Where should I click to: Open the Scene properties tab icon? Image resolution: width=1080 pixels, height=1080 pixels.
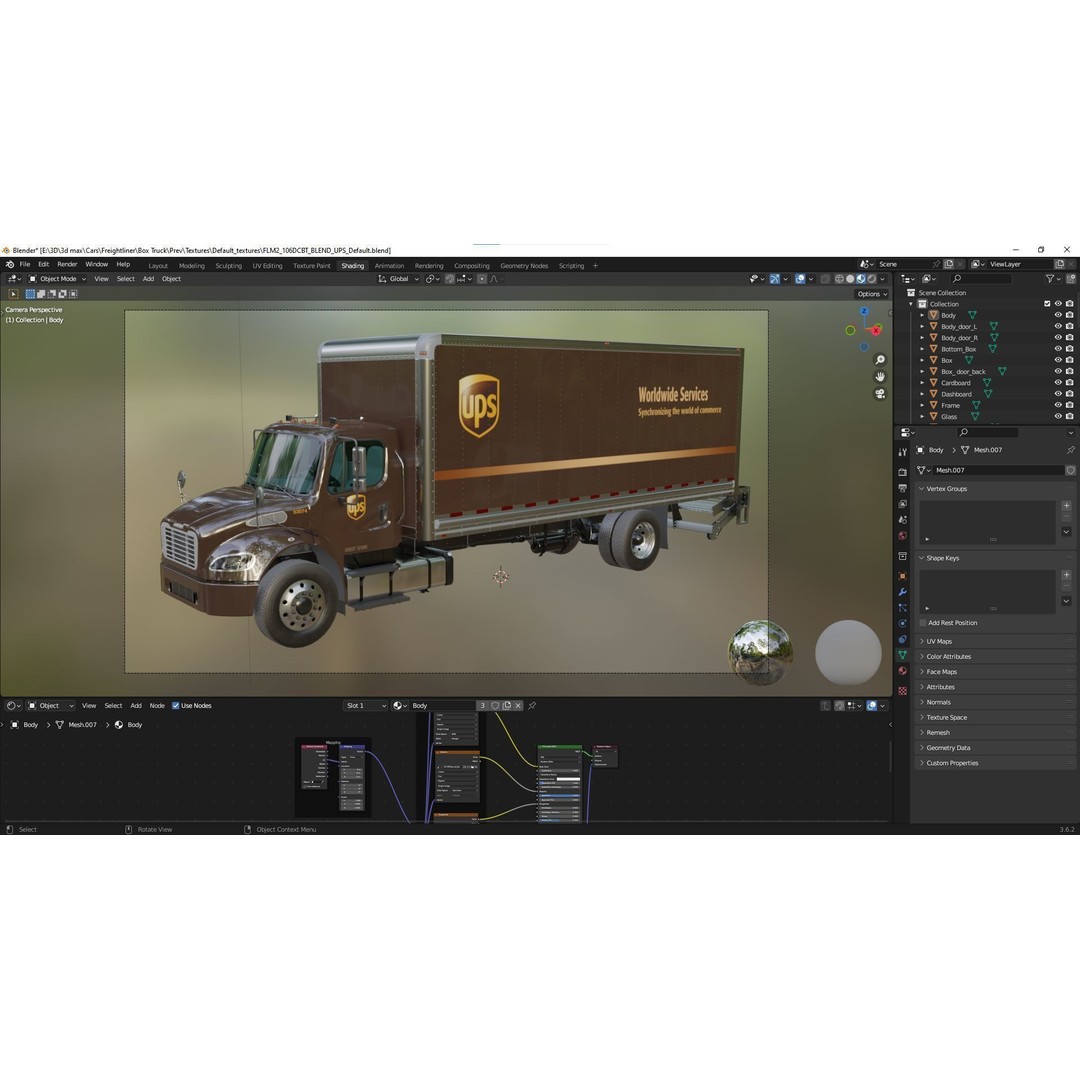click(x=902, y=519)
